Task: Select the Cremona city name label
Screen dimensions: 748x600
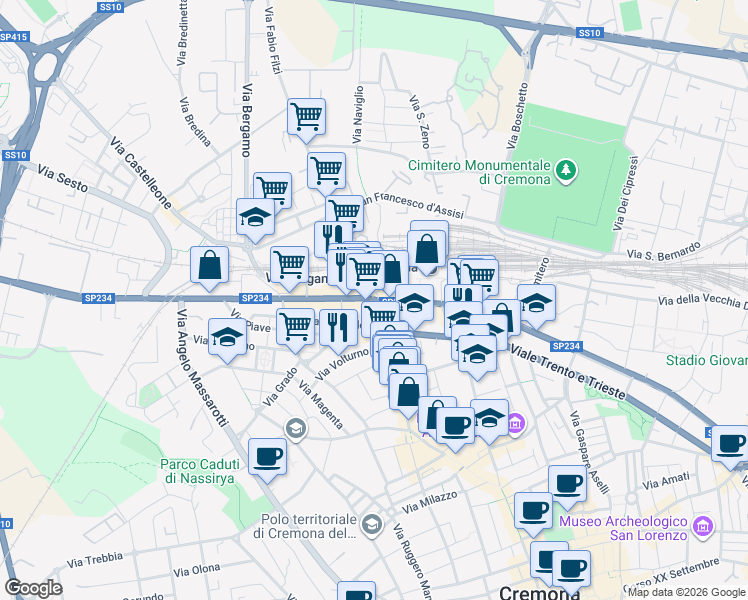Action: 540,594
